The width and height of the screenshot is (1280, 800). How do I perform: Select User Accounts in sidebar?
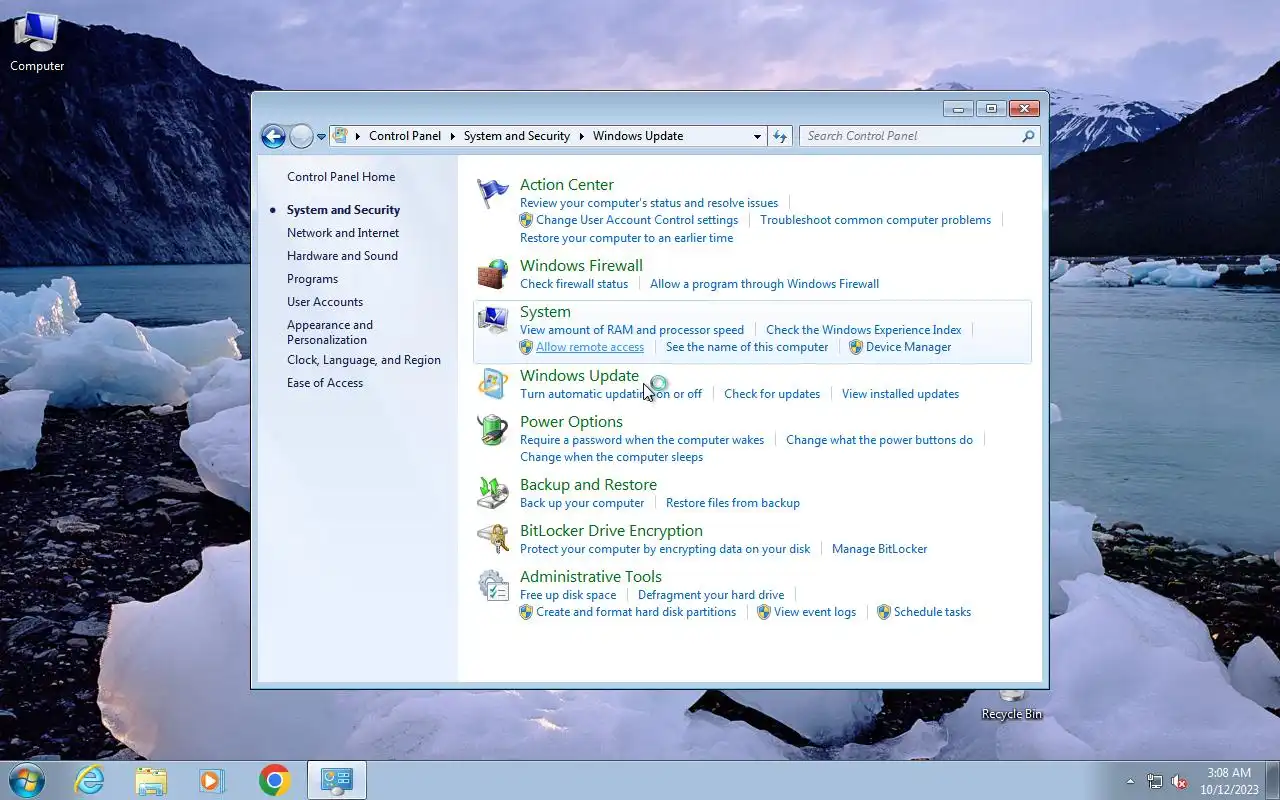point(325,302)
